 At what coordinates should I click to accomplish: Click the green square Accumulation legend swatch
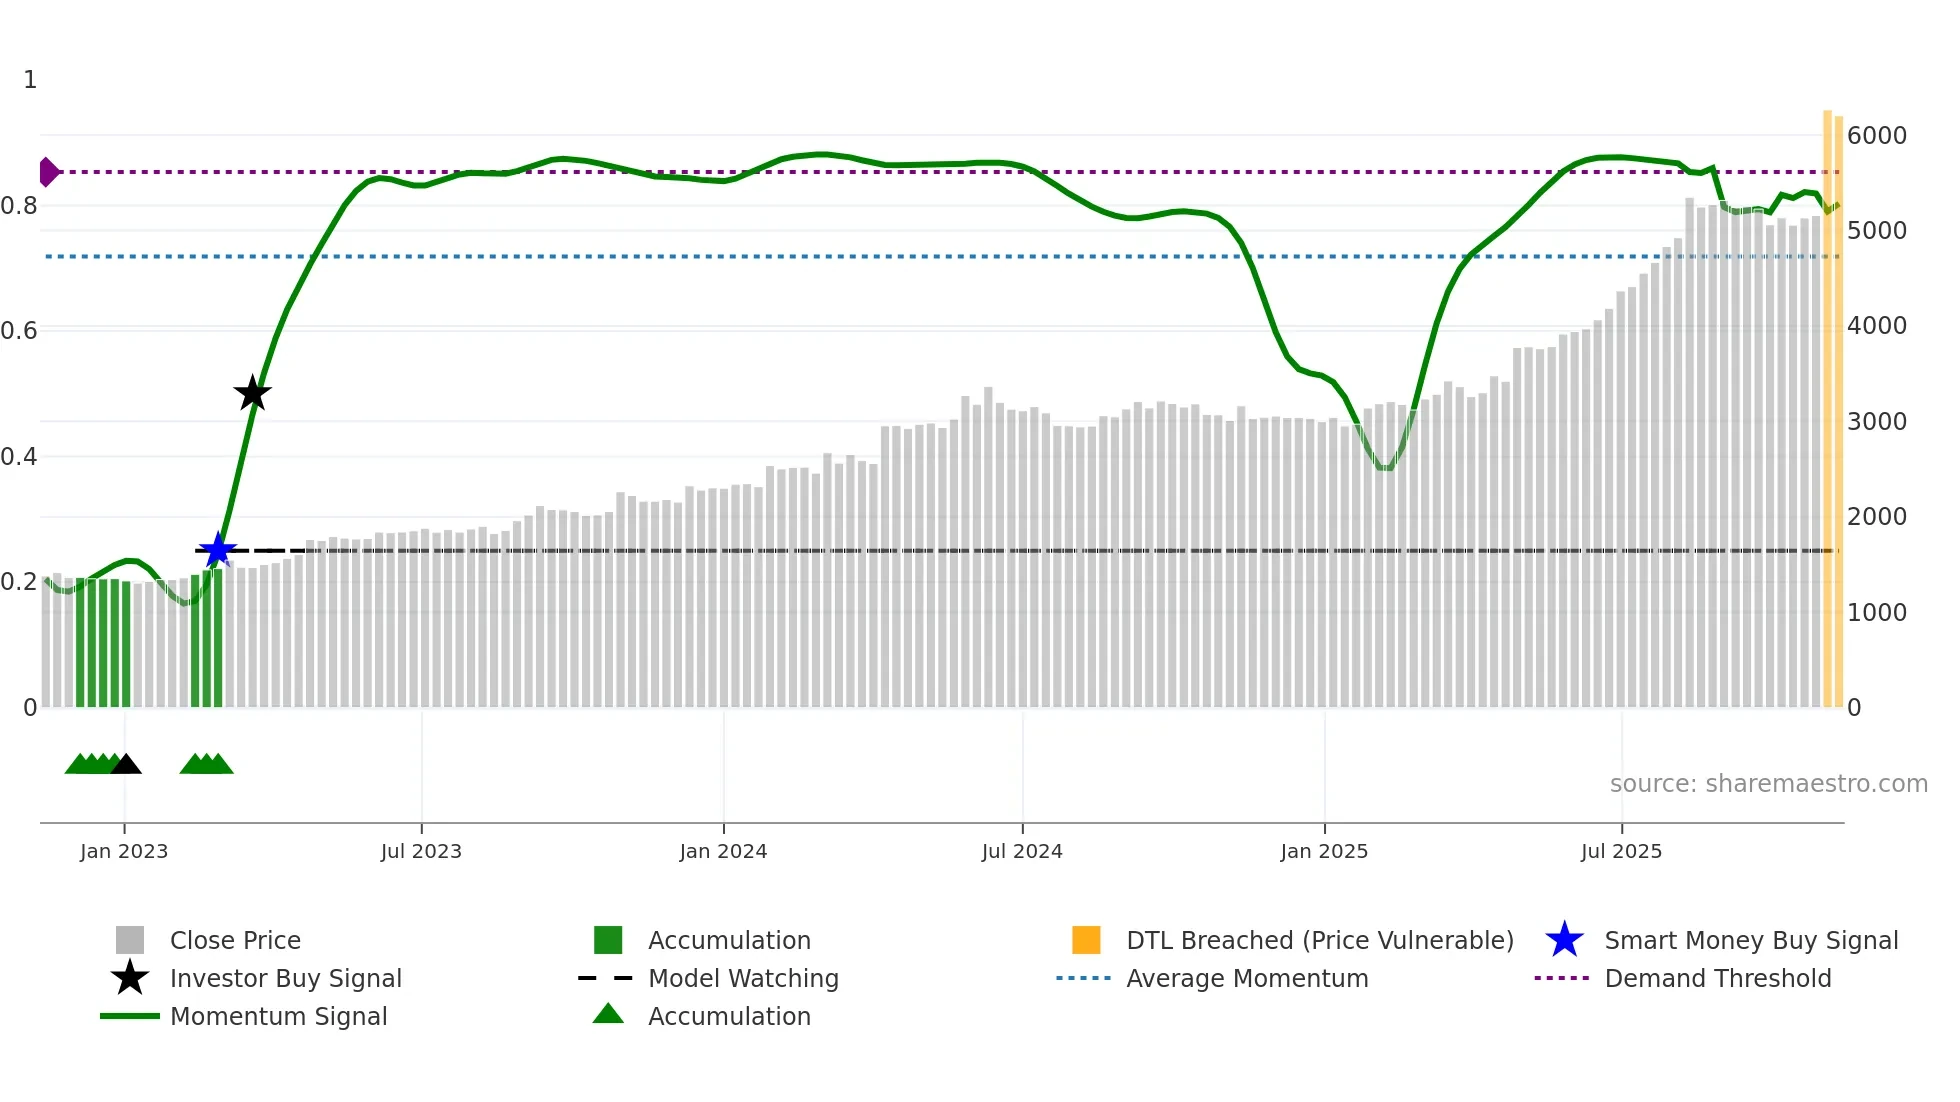pyautogui.click(x=608, y=940)
